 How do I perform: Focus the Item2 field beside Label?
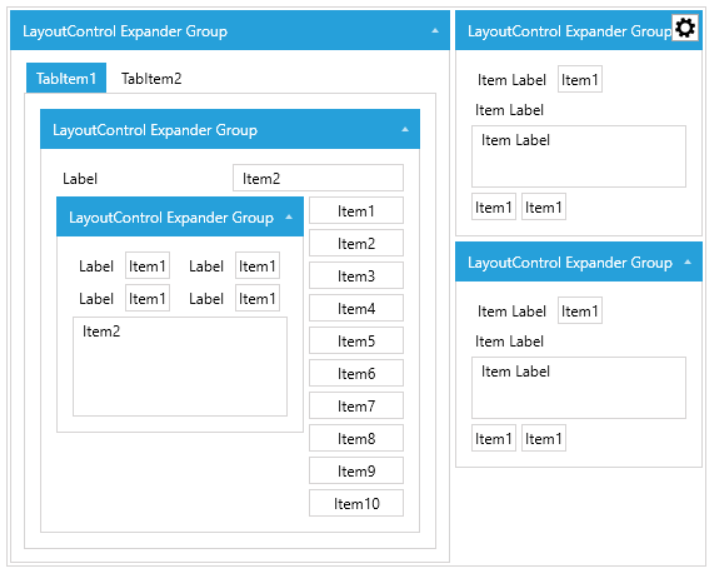pos(318,178)
